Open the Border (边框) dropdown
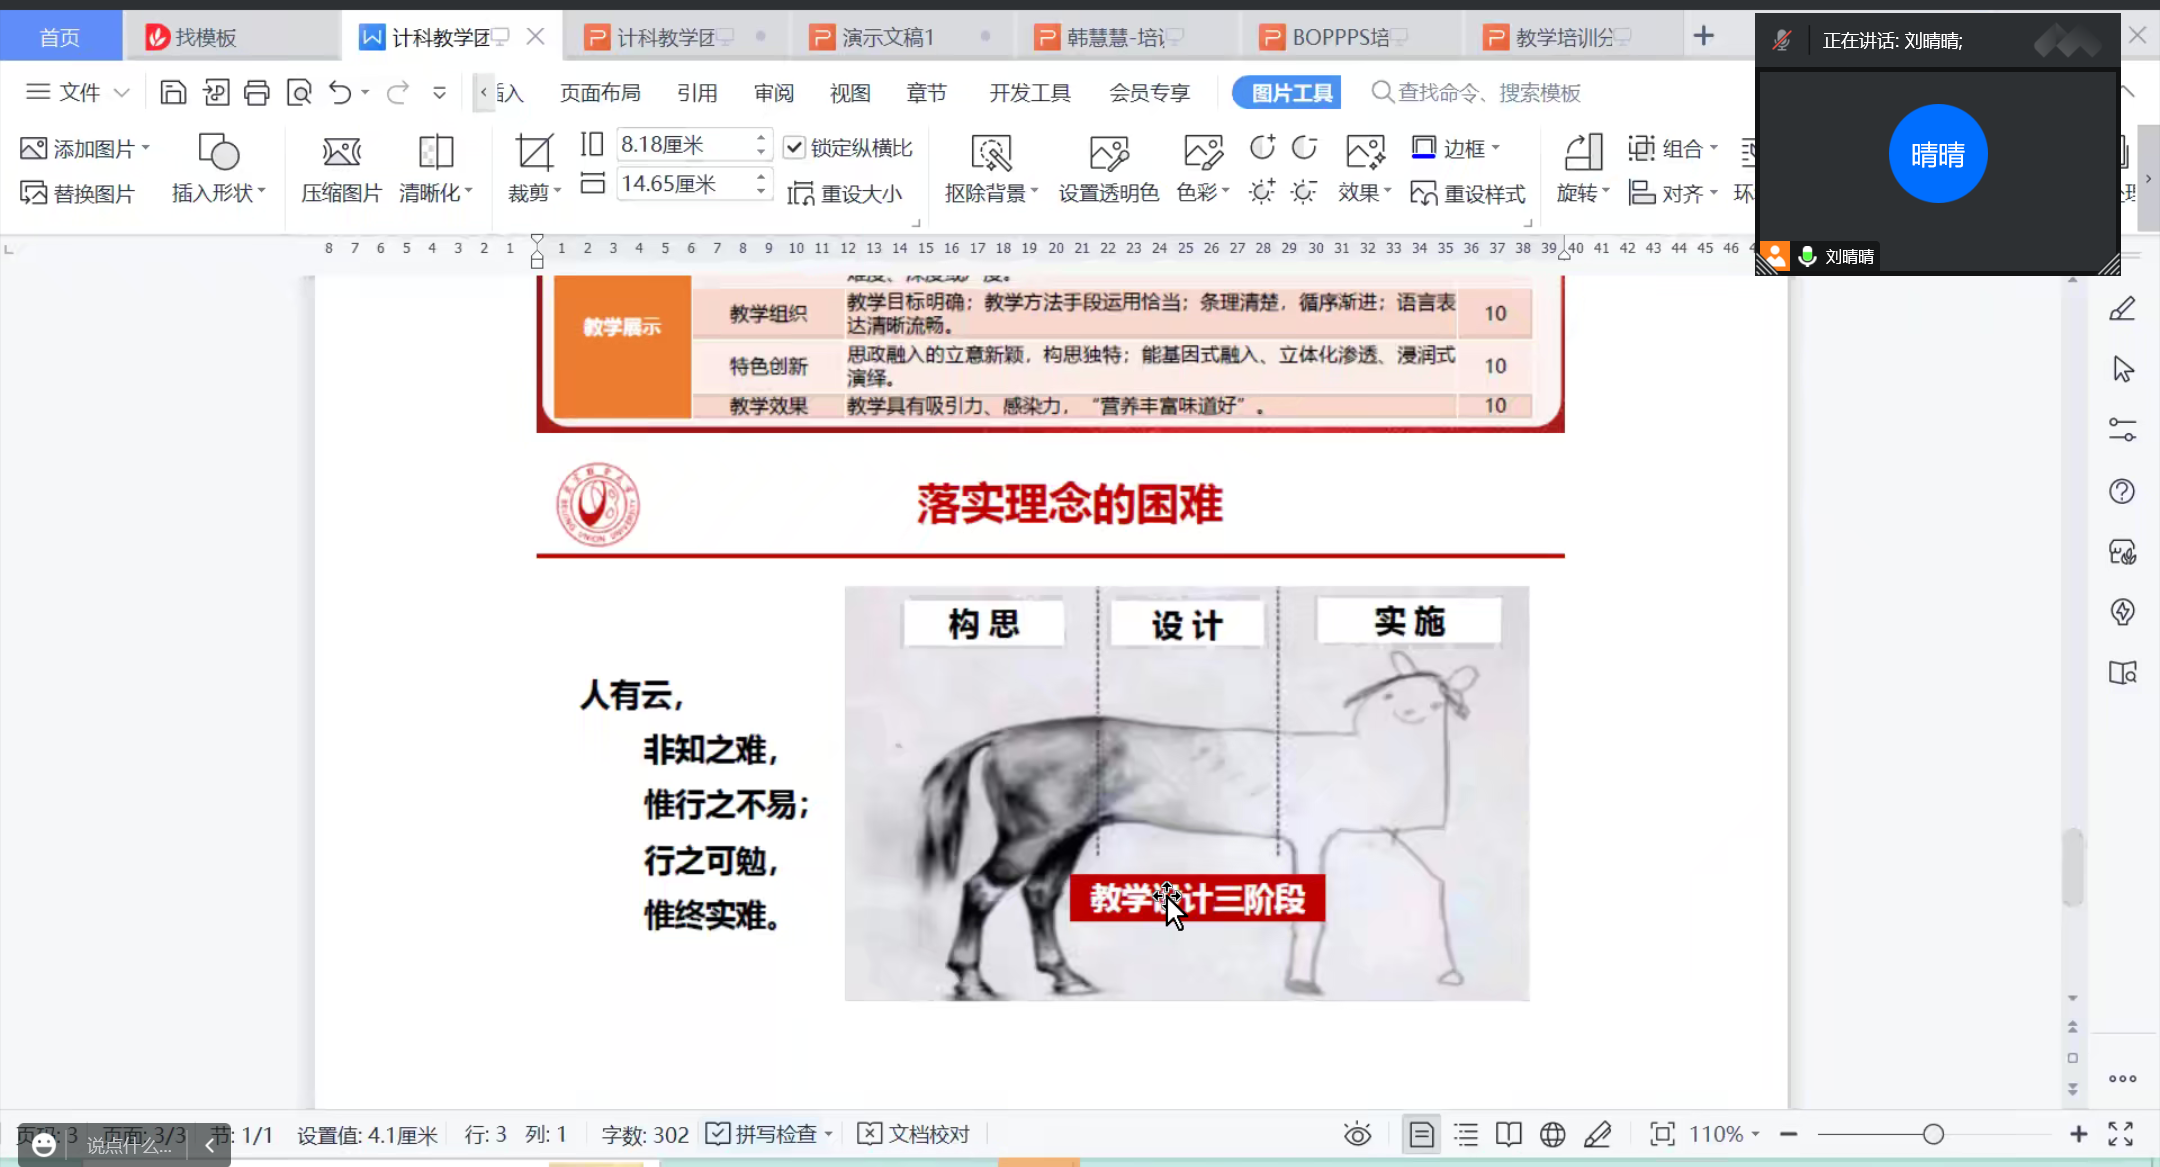 click(1496, 148)
